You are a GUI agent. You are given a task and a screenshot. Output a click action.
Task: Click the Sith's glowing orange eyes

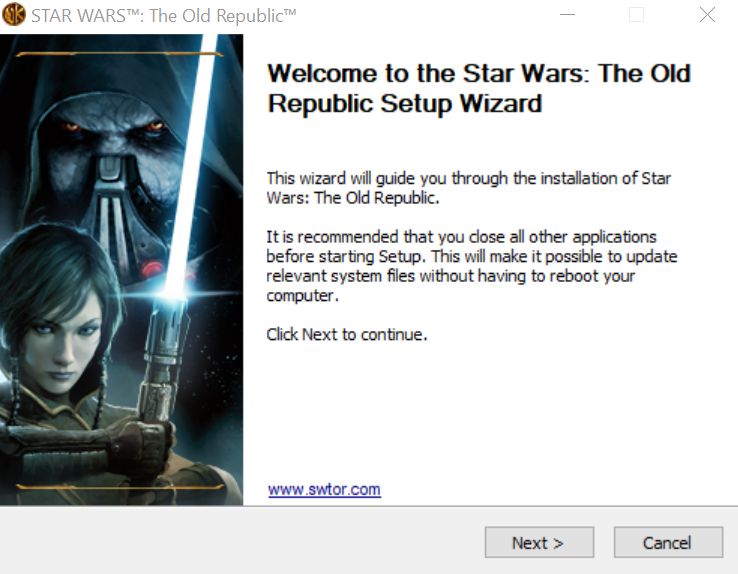coord(113,127)
